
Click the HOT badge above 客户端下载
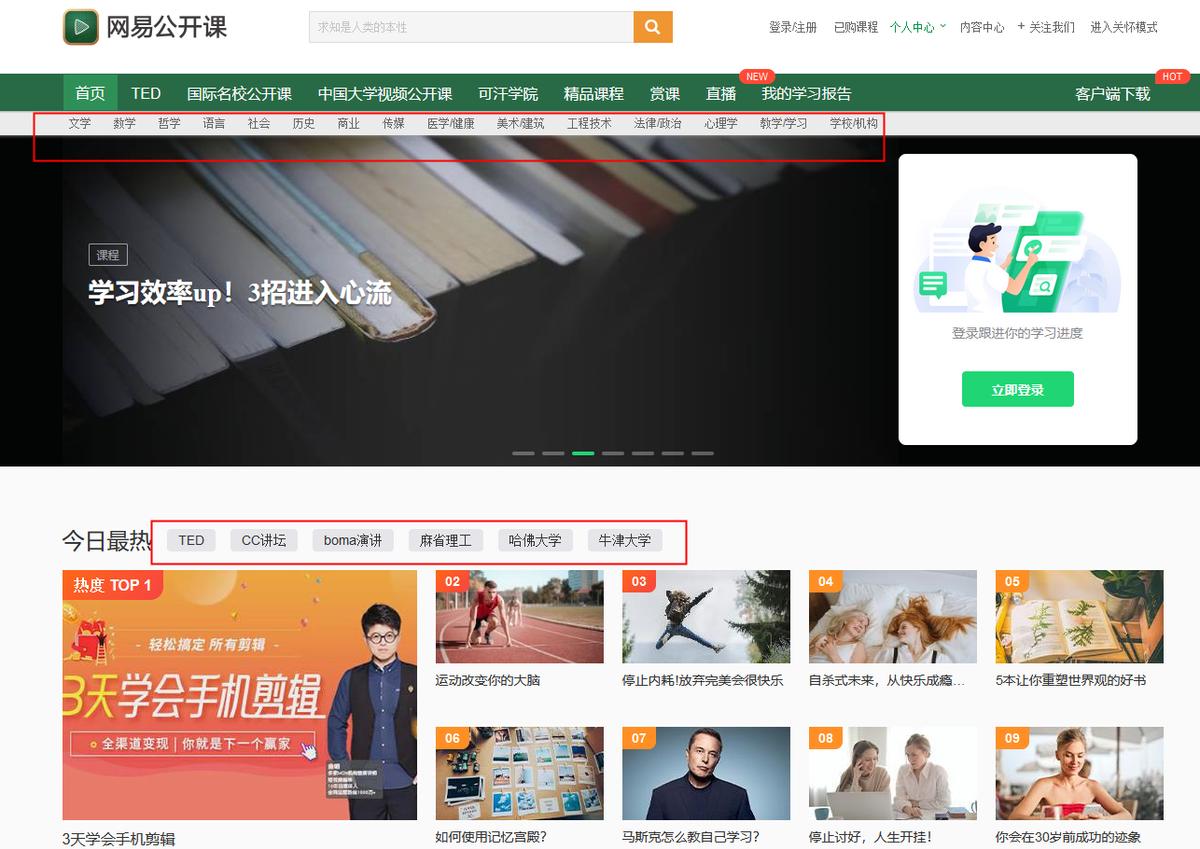click(x=1172, y=76)
